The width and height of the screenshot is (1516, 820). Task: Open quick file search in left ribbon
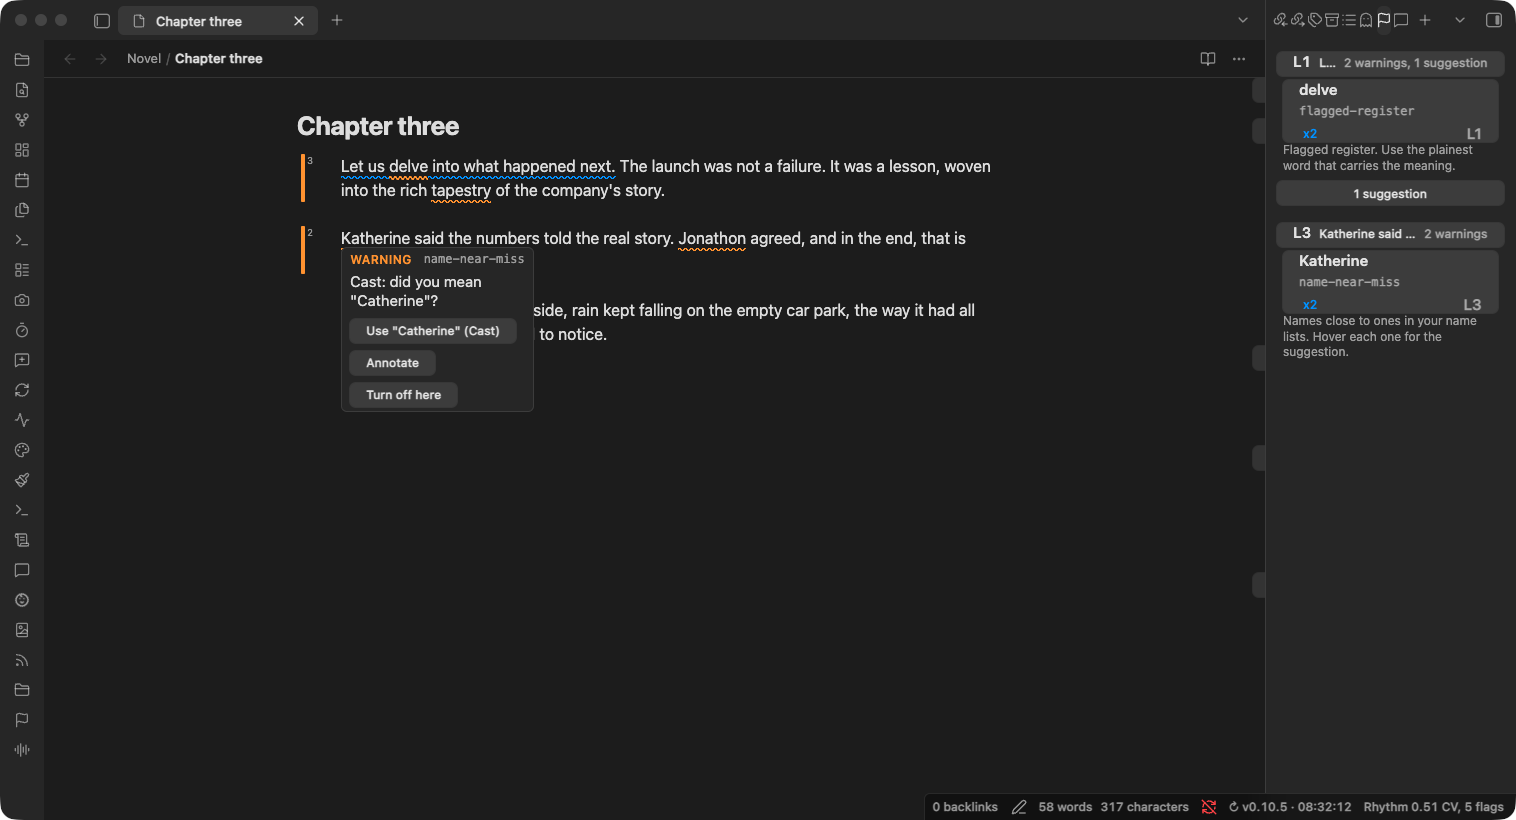pos(22,90)
